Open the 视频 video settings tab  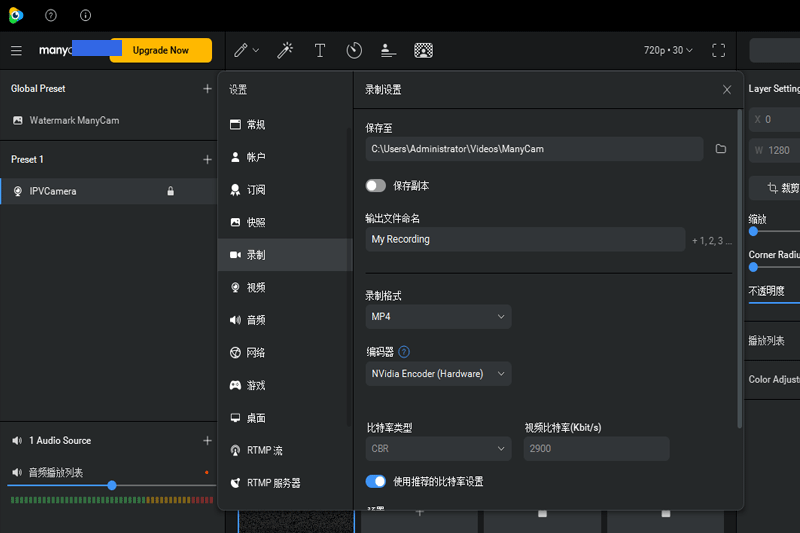click(285, 288)
